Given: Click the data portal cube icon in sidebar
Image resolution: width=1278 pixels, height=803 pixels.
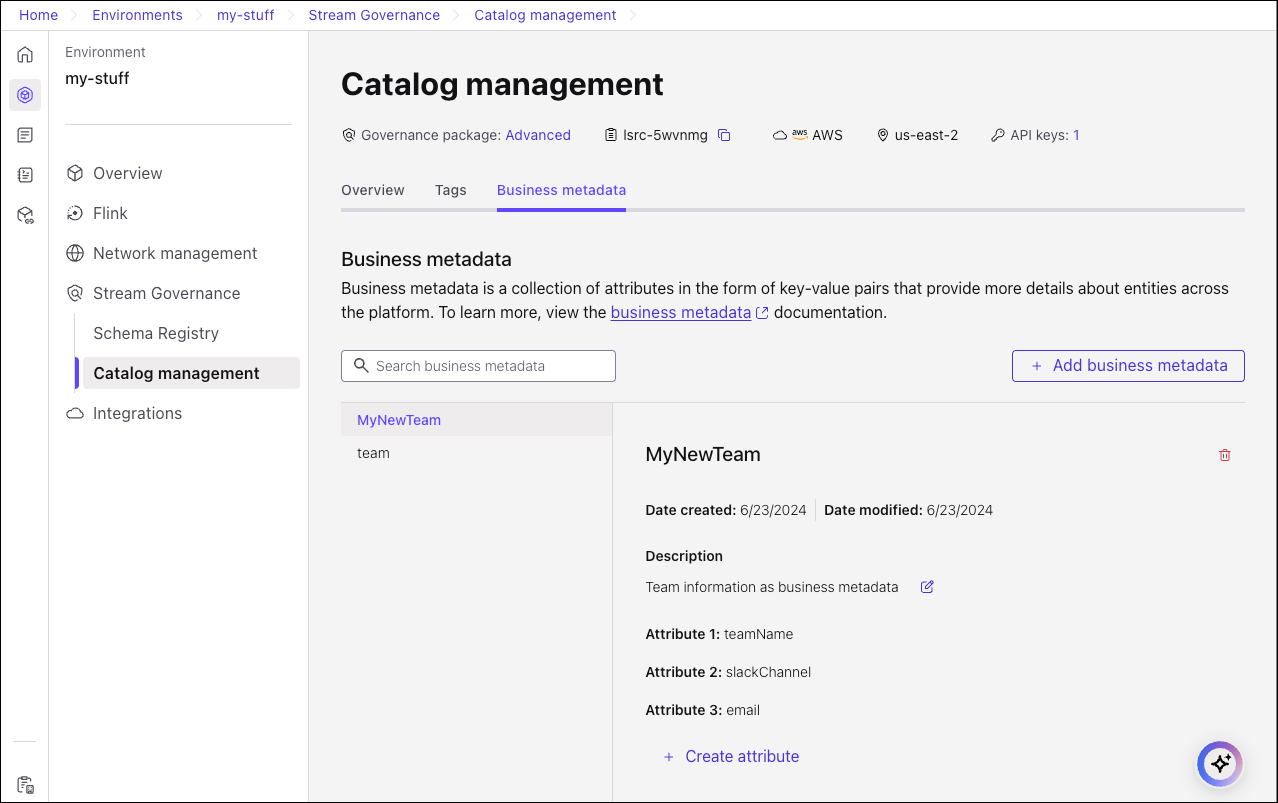Looking at the screenshot, I should tap(25, 215).
